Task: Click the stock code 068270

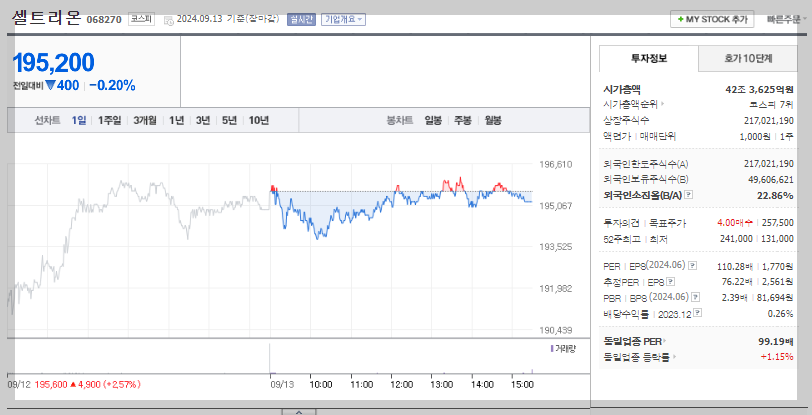Action: tap(104, 20)
